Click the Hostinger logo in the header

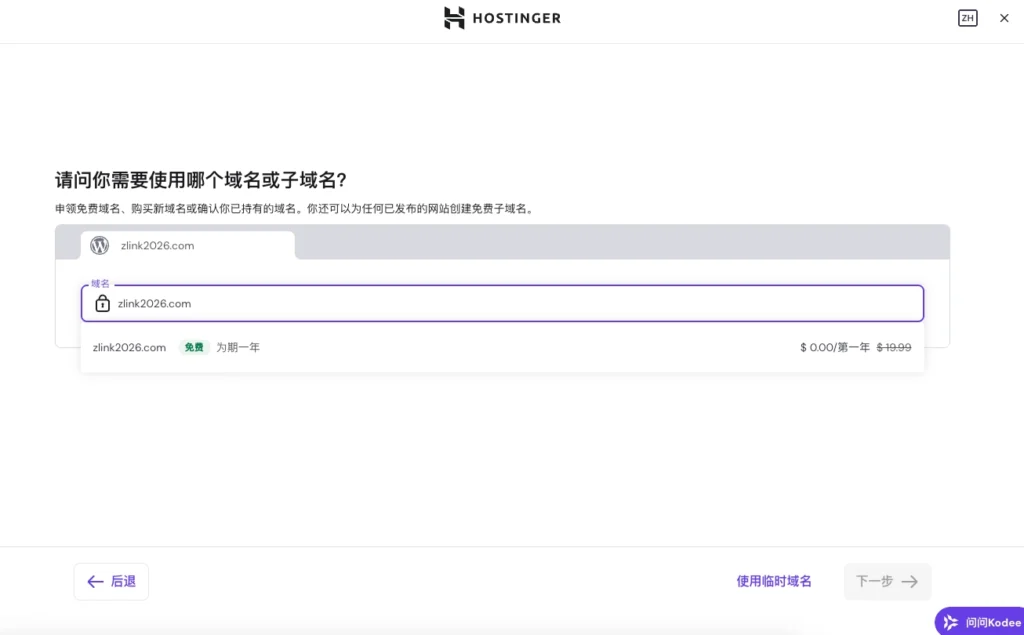click(x=502, y=18)
